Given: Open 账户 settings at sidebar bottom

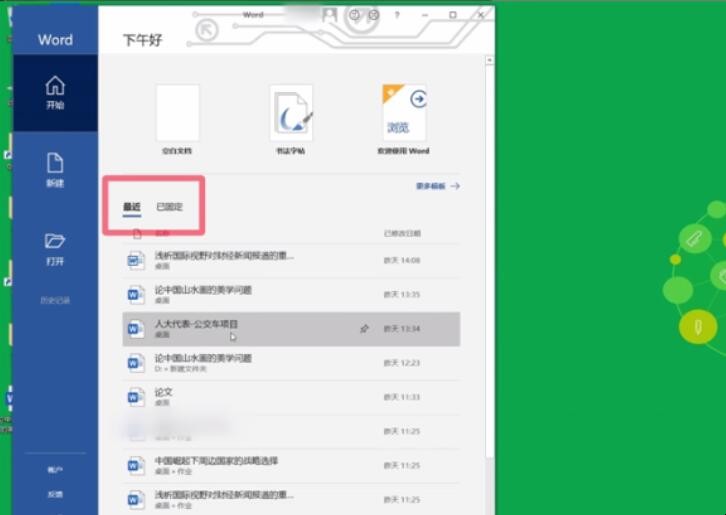Looking at the screenshot, I should point(55,470).
